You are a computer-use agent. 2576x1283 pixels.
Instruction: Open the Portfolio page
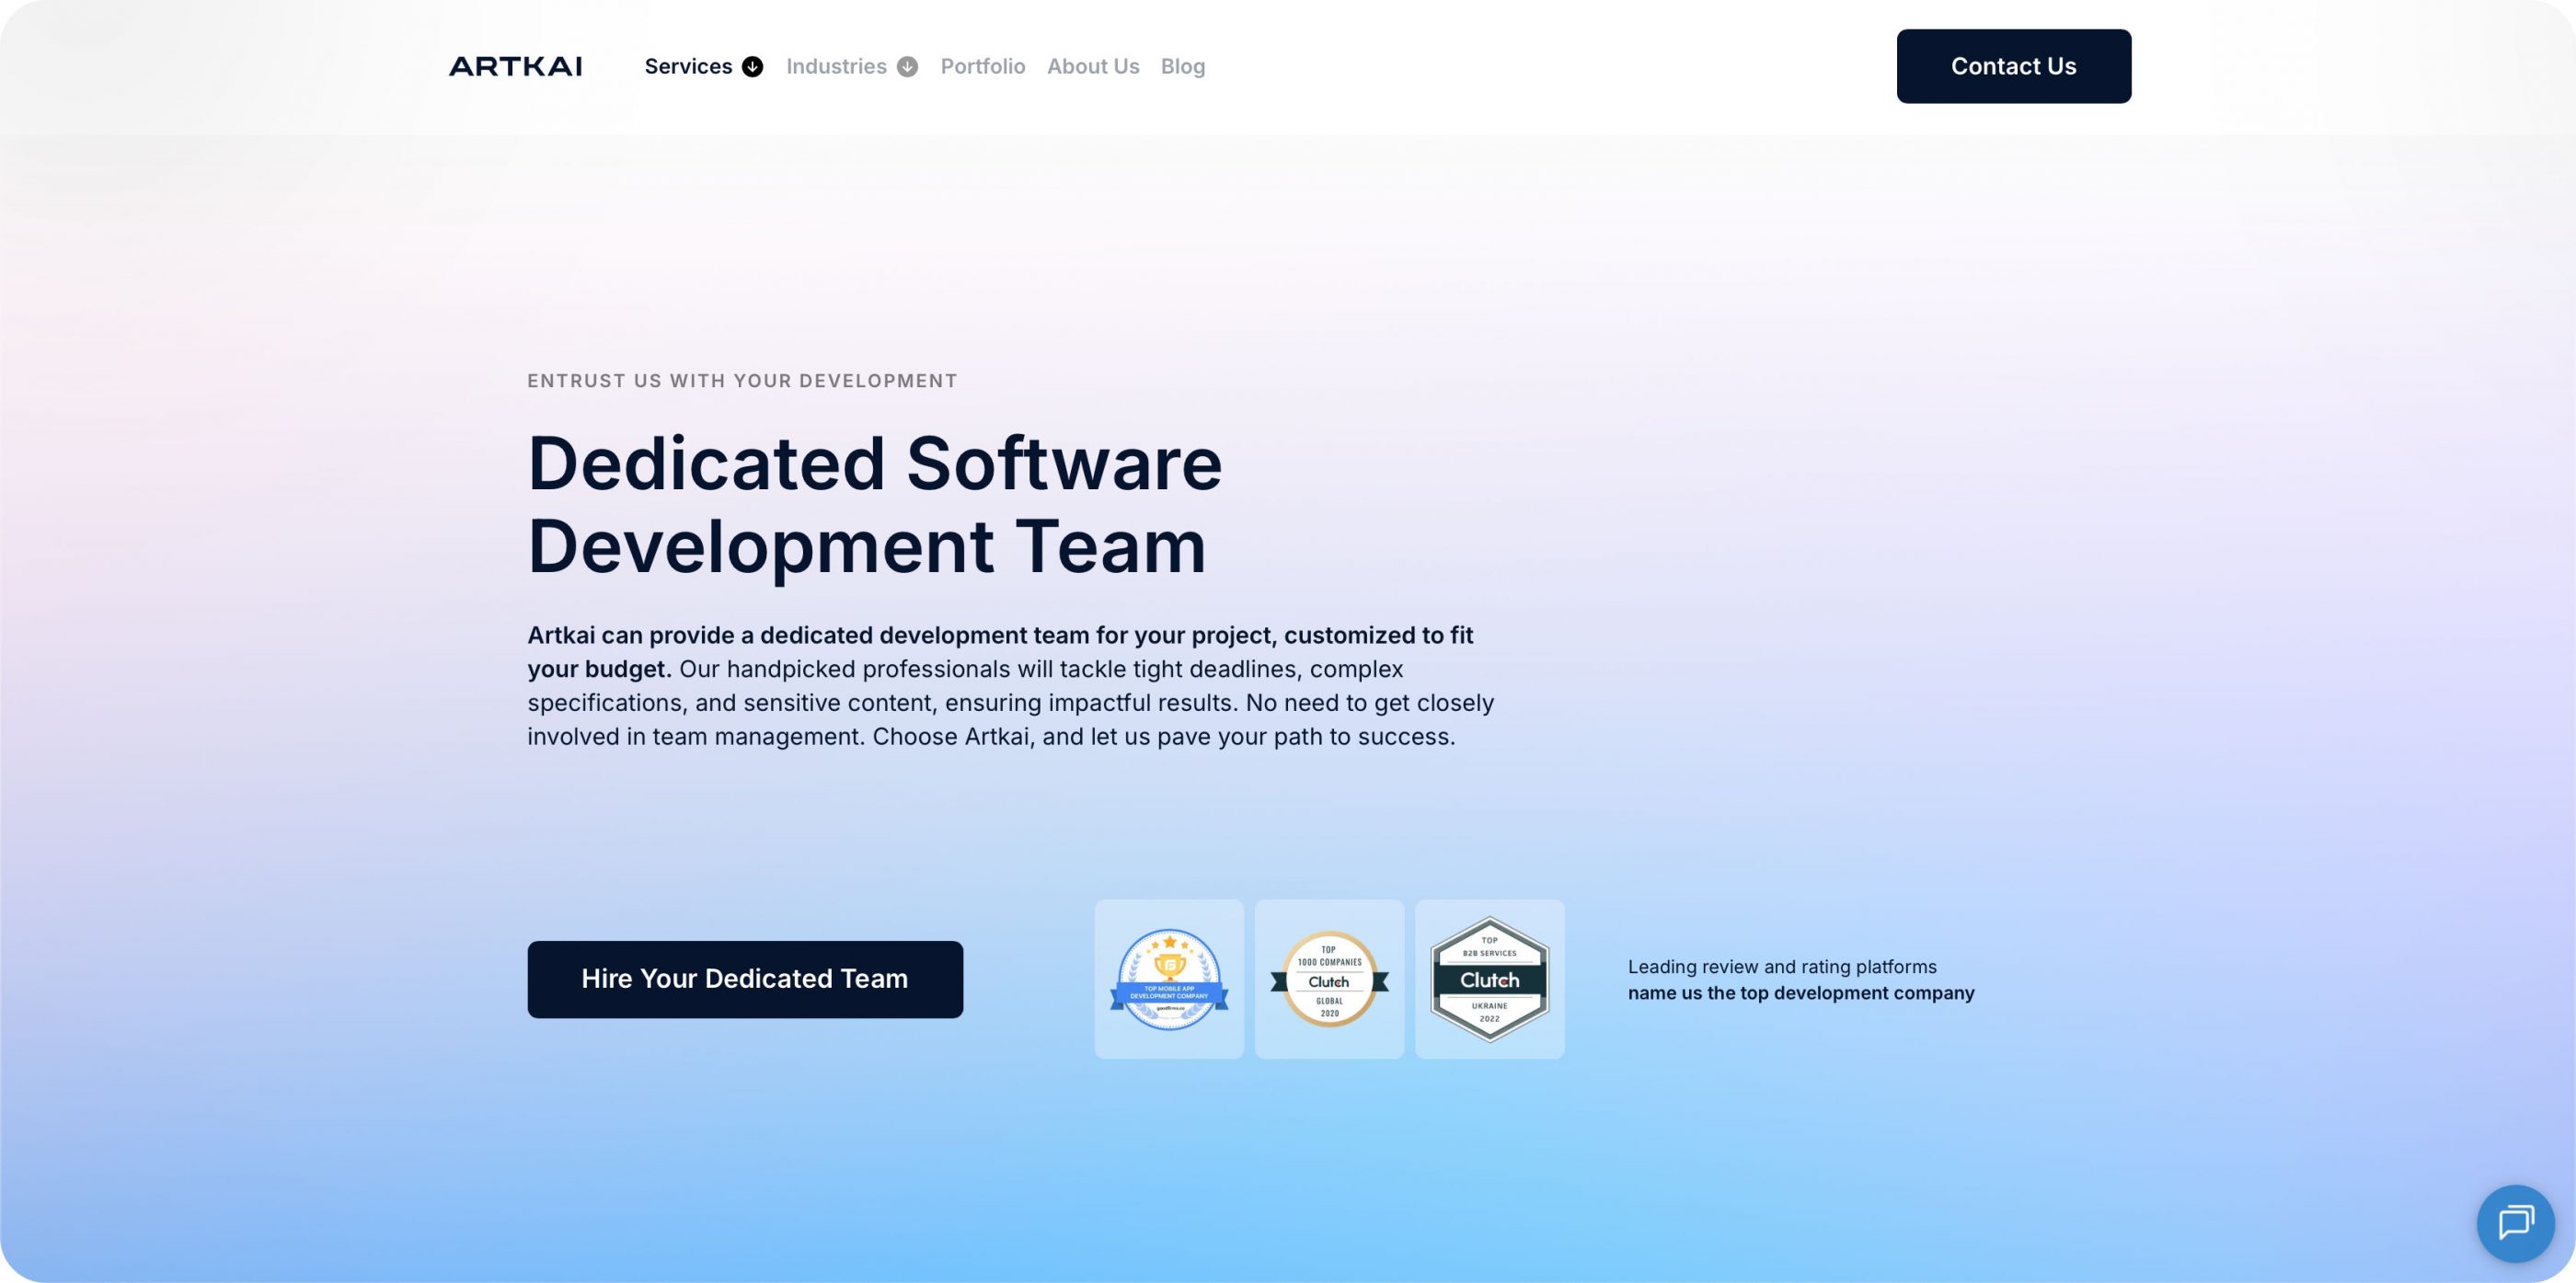click(982, 66)
